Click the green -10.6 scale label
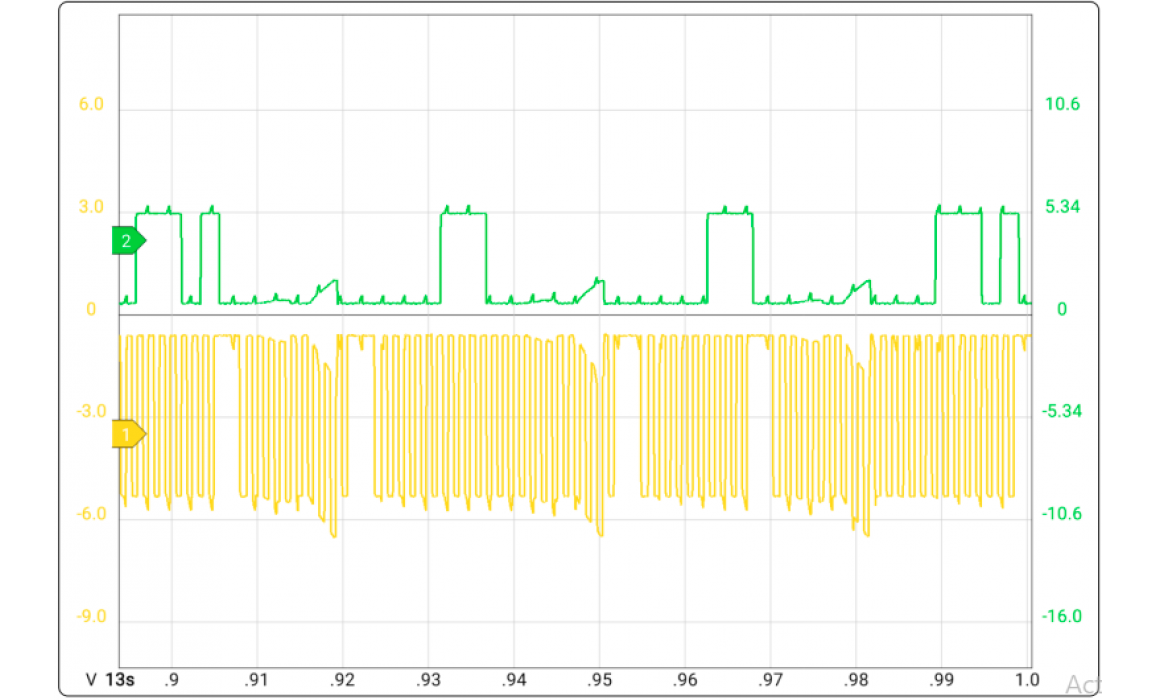1156x700 pixels. point(1062,514)
